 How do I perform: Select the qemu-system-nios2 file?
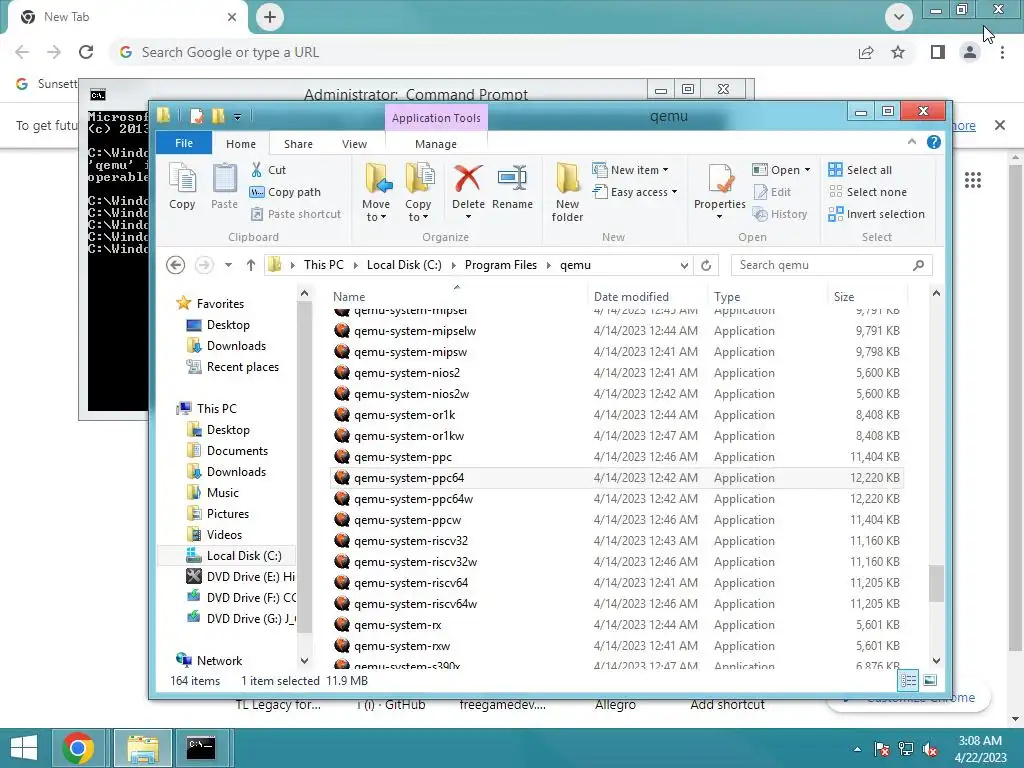coord(616,372)
